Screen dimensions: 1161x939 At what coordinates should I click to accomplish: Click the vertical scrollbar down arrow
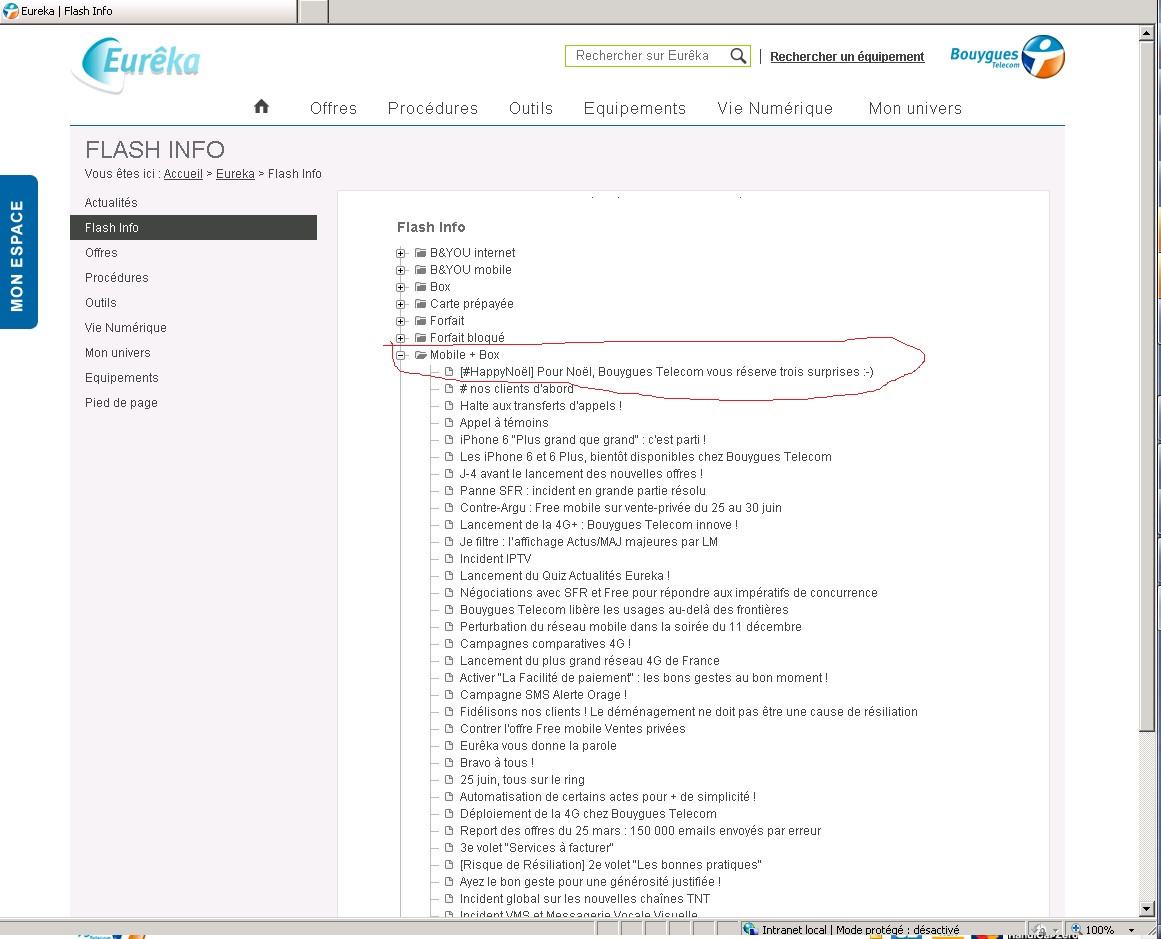coord(1146,909)
